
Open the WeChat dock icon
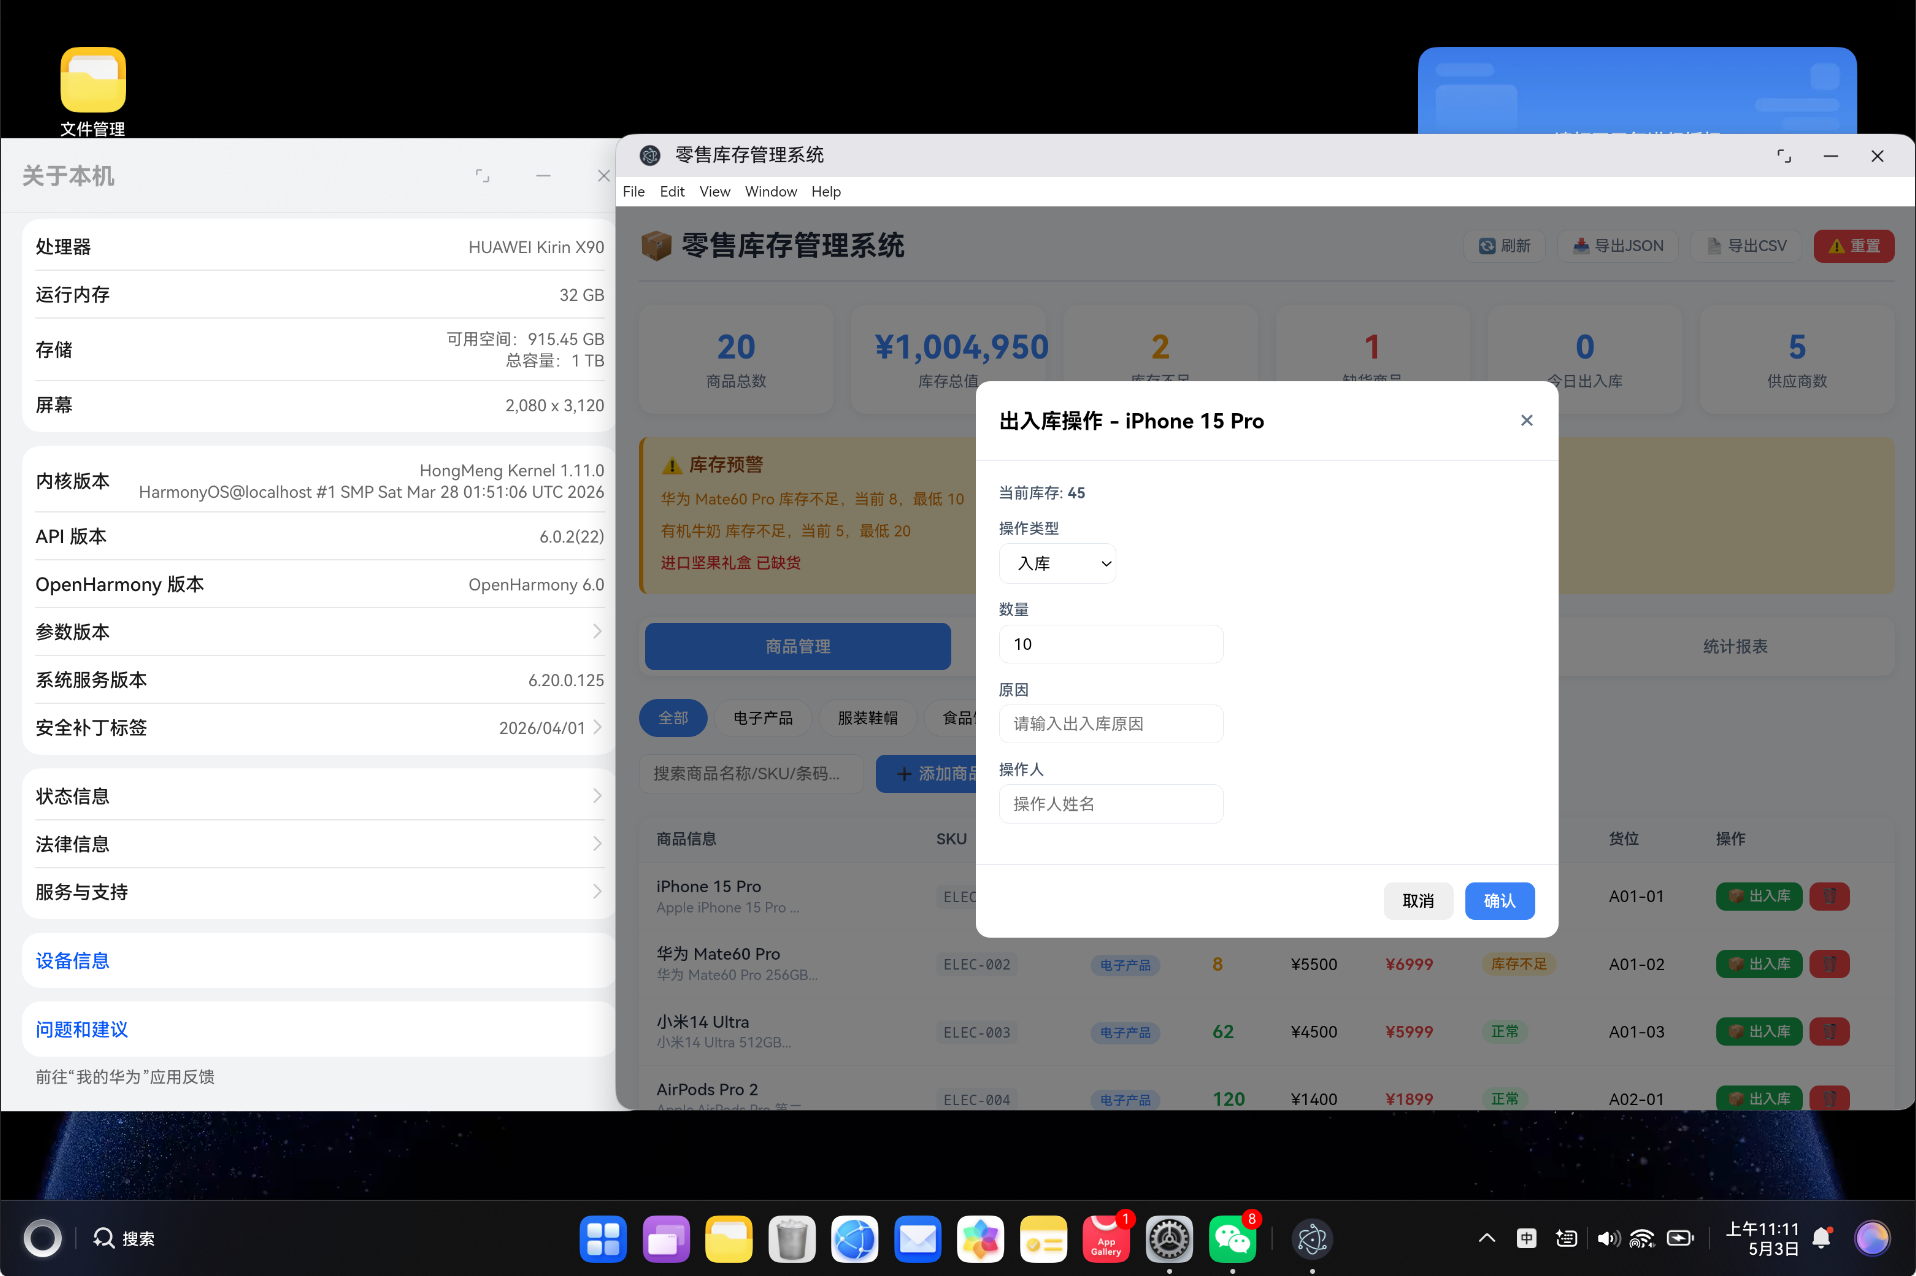coord(1232,1239)
